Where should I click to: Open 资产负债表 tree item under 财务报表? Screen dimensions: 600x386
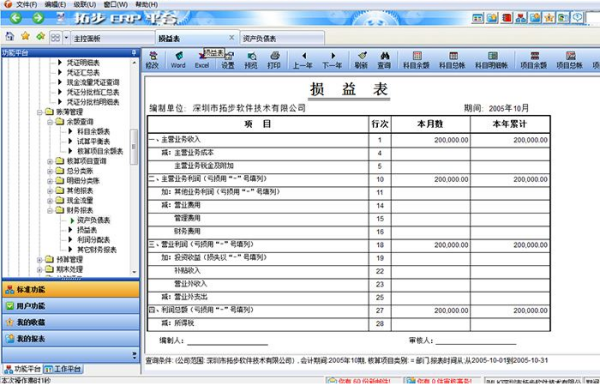(93, 220)
